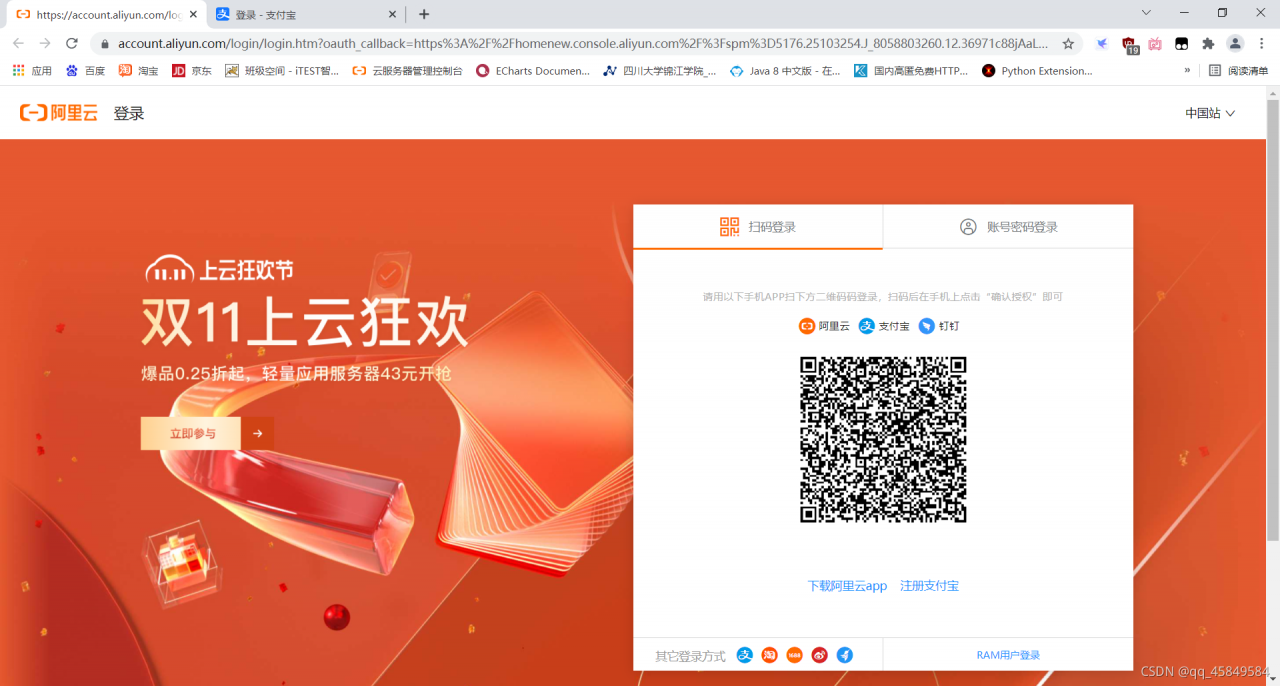Image resolution: width=1280 pixels, height=686 pixels.
Task: Open the 四川大学锦江学院 bookmark
Action: click(660, 71)
